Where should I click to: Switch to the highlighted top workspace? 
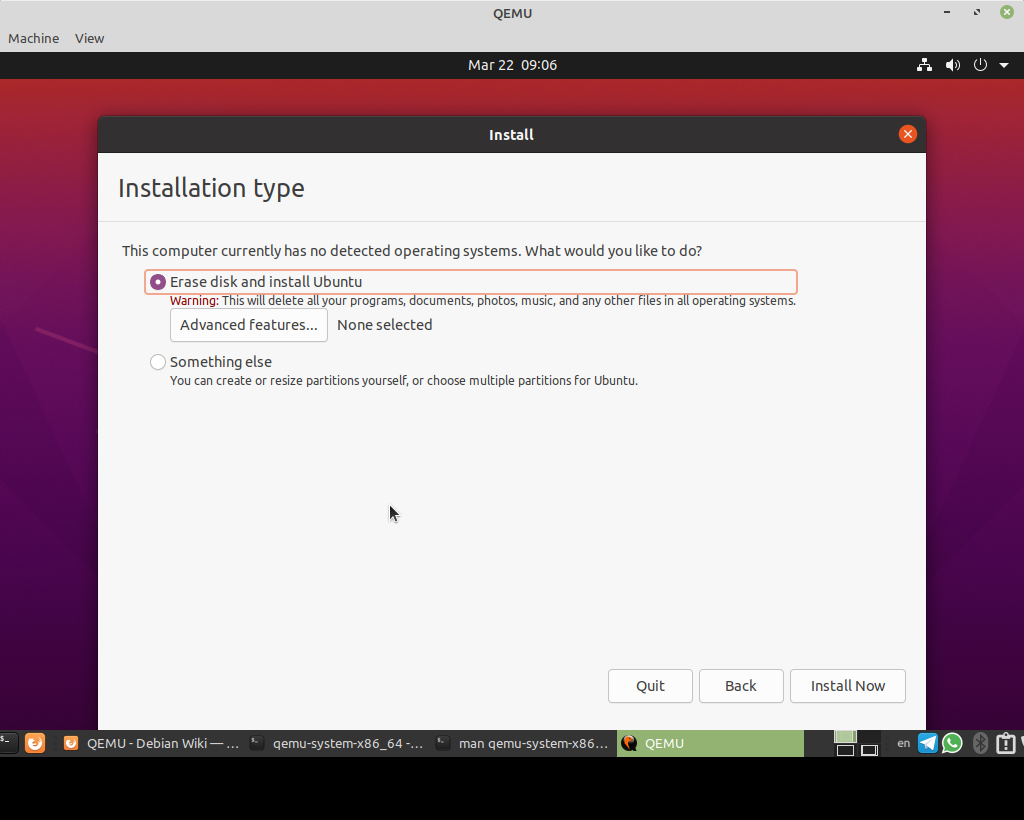click(x=845, y=737)
